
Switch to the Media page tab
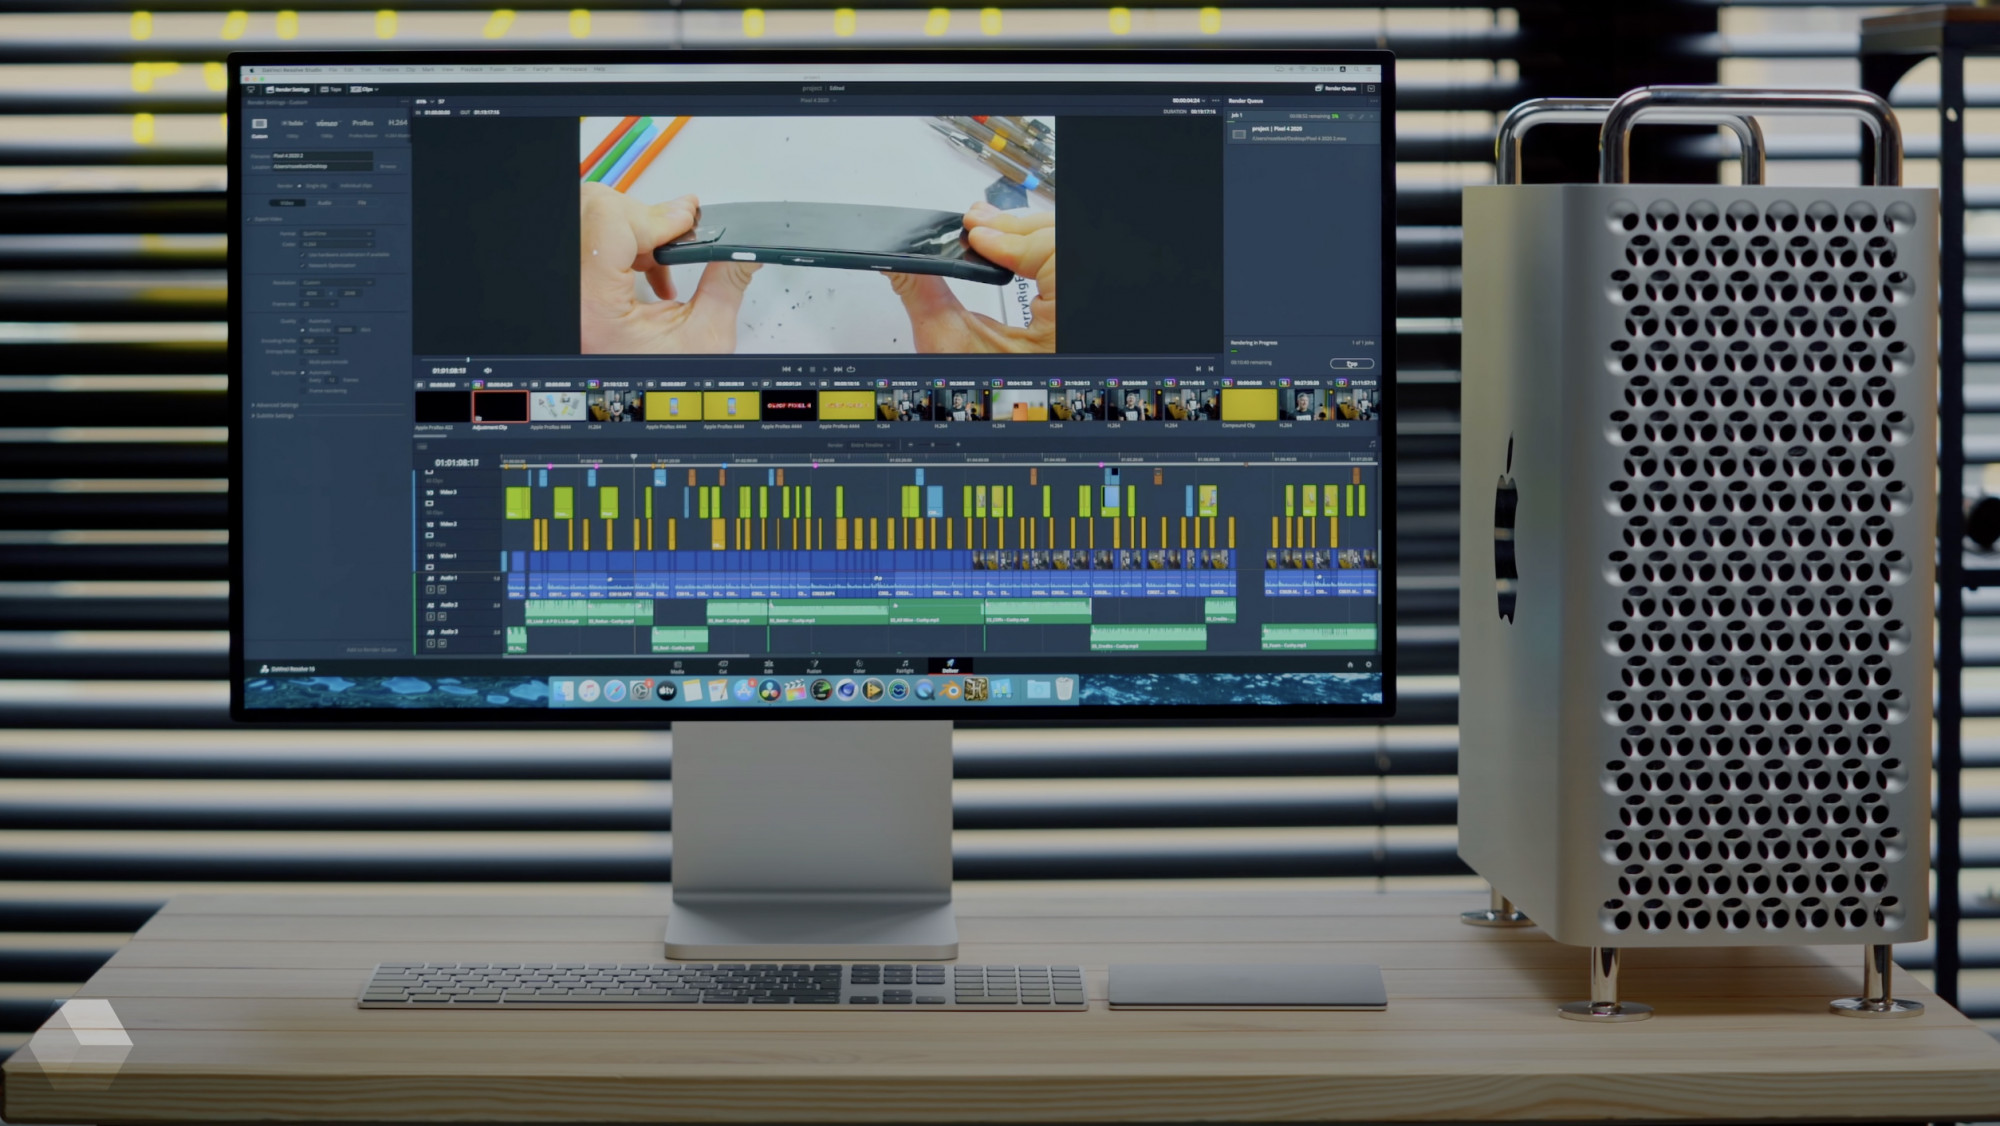coord(677,667)
